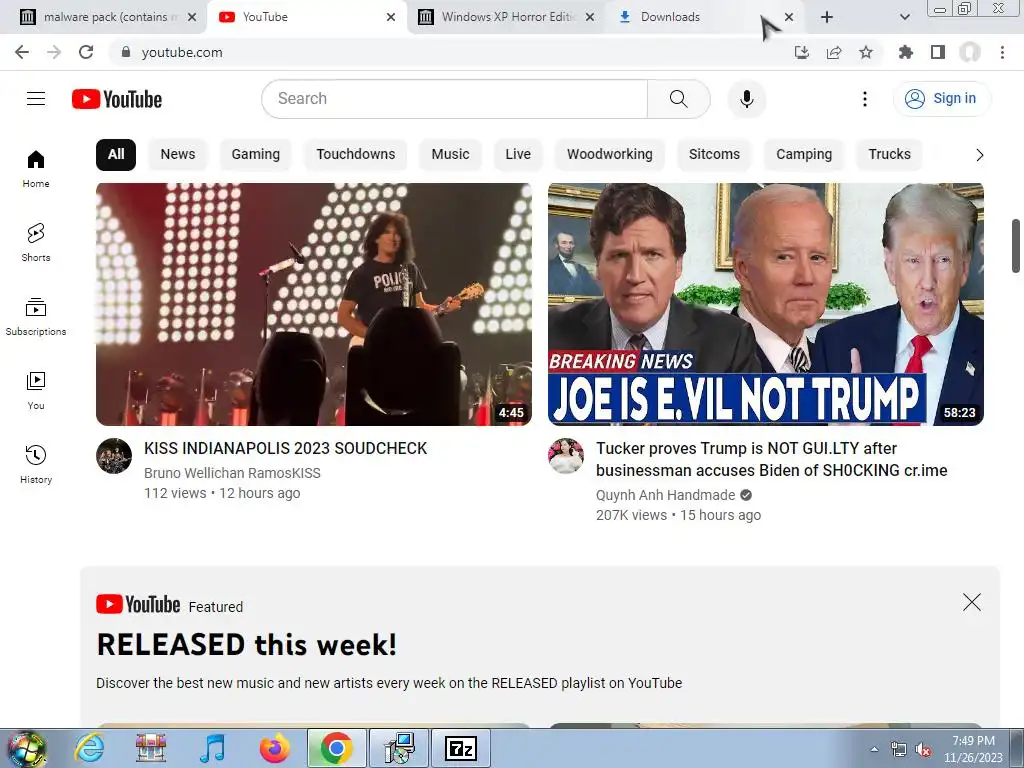Close the YouTube tab
Screen dimensions: 1024x768
pyautogui.click(x=391, y=17)
